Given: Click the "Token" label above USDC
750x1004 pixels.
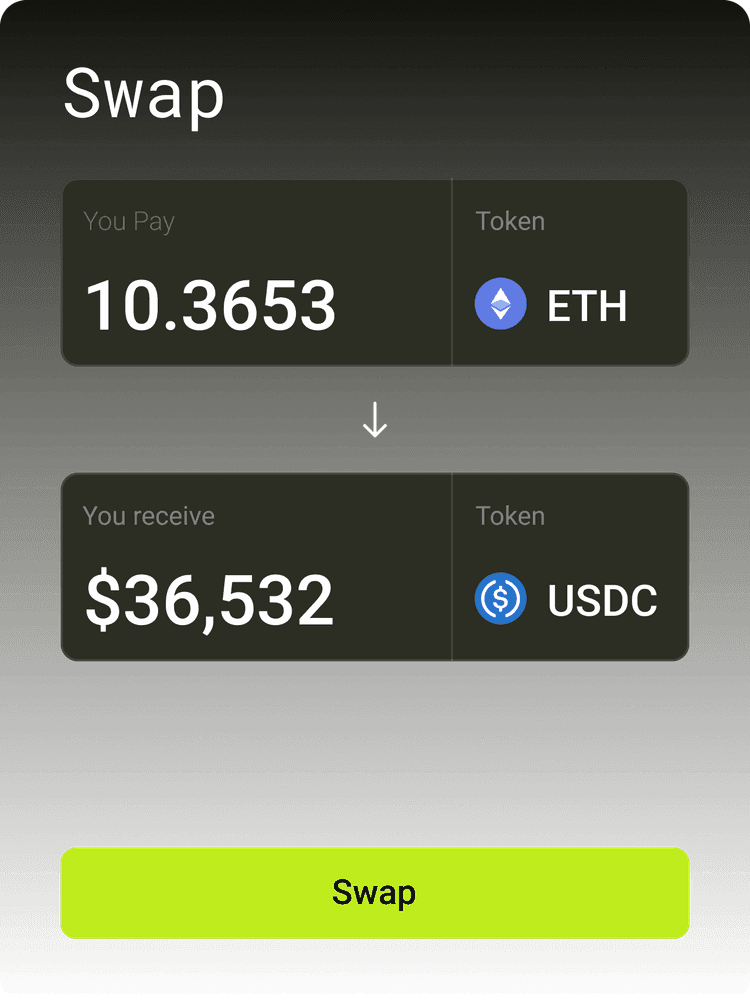Looking at the screenshot, I should [510, 516].
